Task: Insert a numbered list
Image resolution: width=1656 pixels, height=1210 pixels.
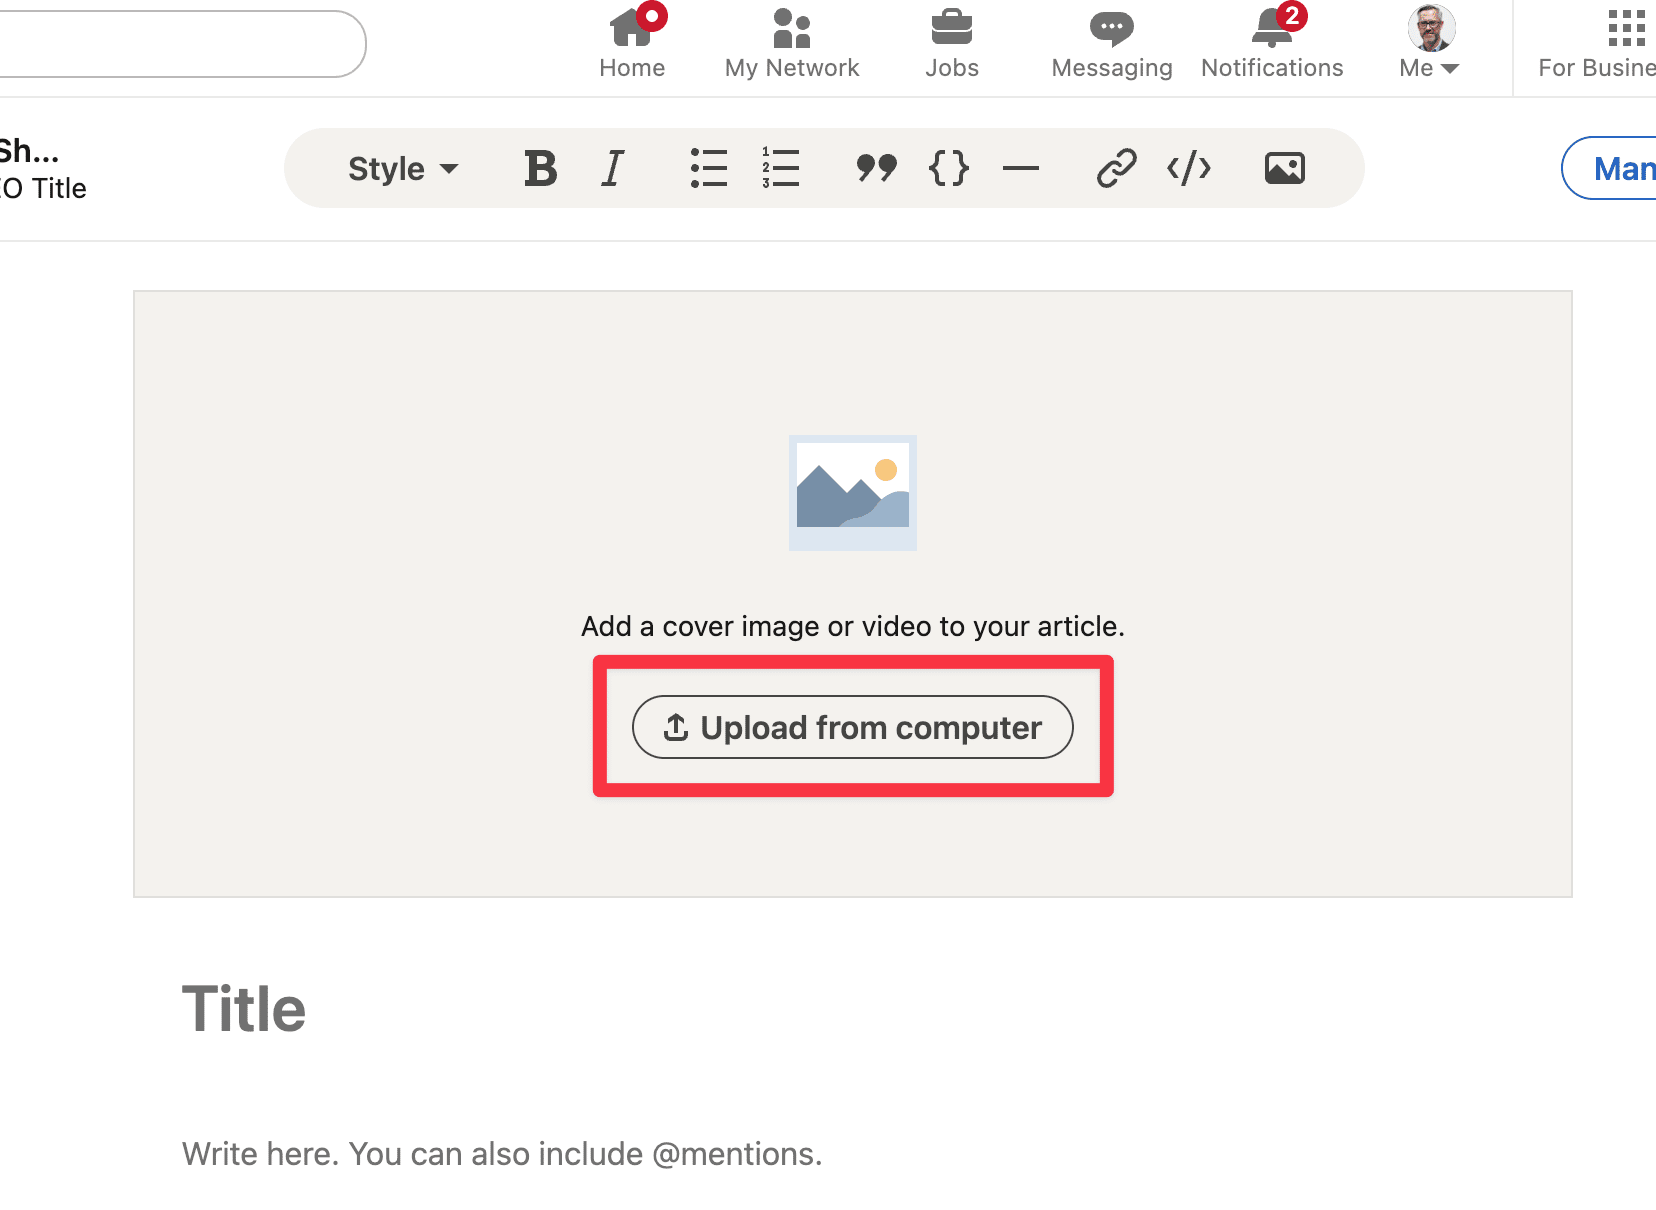Action: pos(780,168)
